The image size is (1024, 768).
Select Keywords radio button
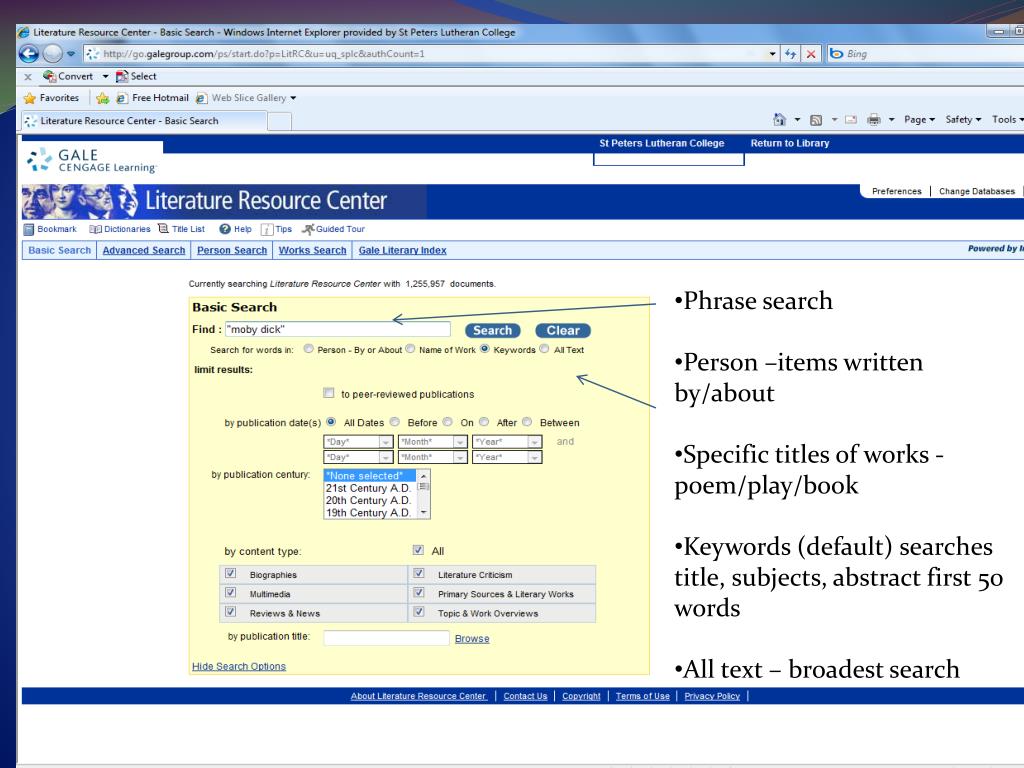coord(485,349)
